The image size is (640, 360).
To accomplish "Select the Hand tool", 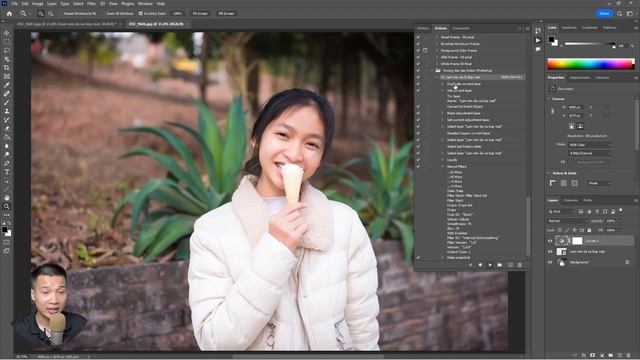I will point(7,198).
